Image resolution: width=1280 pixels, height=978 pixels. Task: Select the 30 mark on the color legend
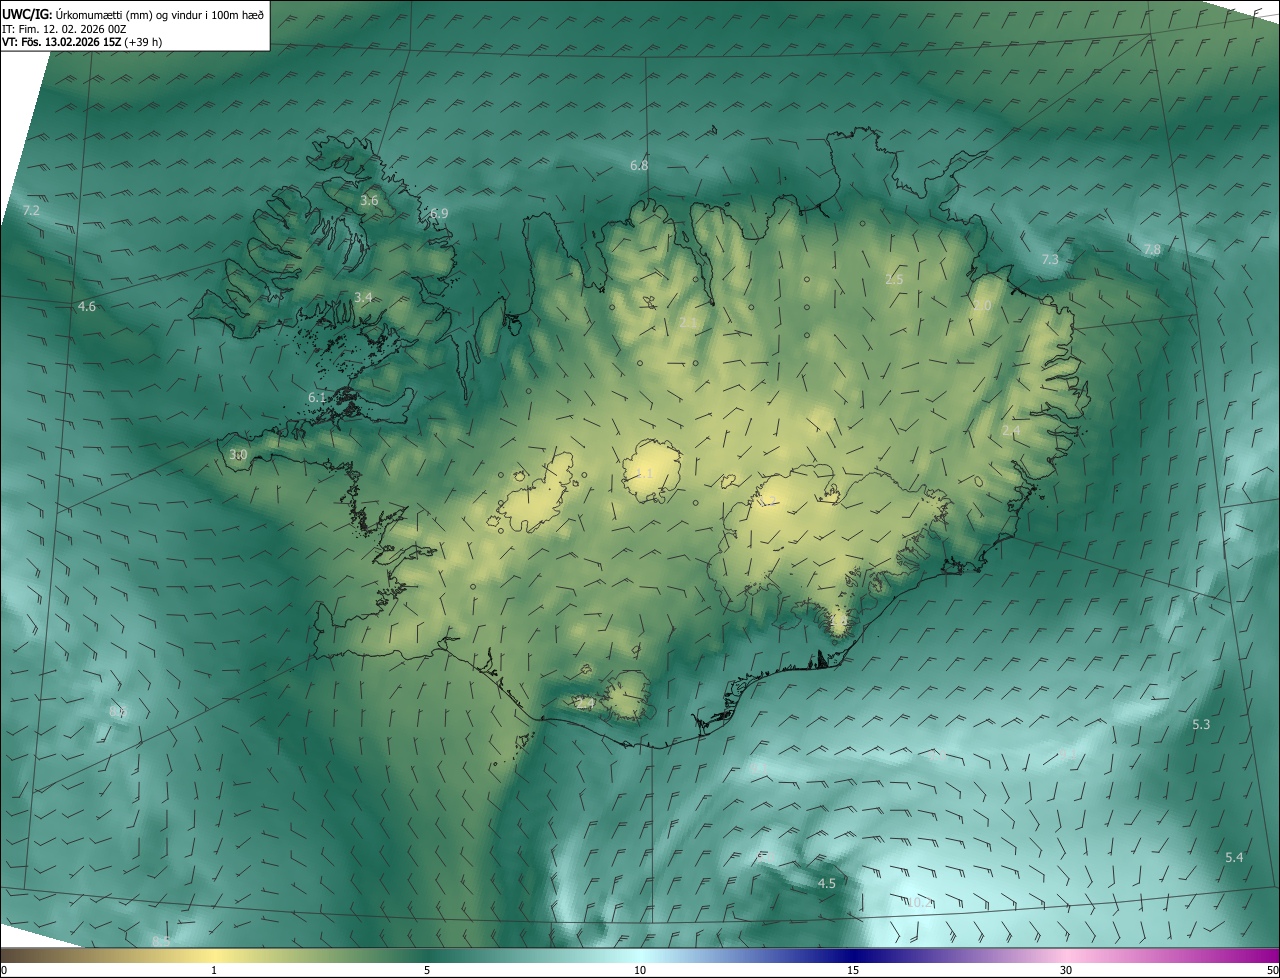1066,970
